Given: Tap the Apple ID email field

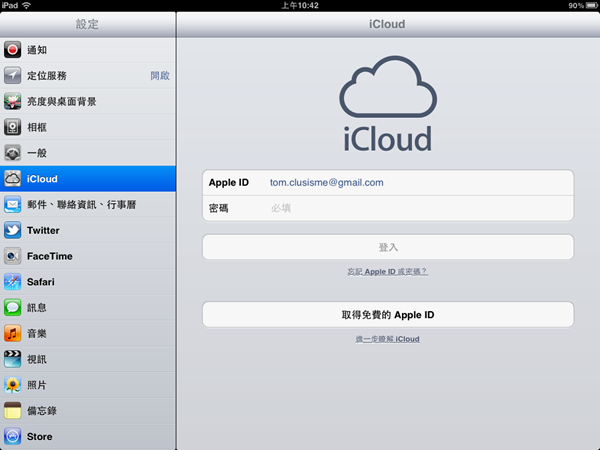Looking at the screenshot, I should (388, 183).
